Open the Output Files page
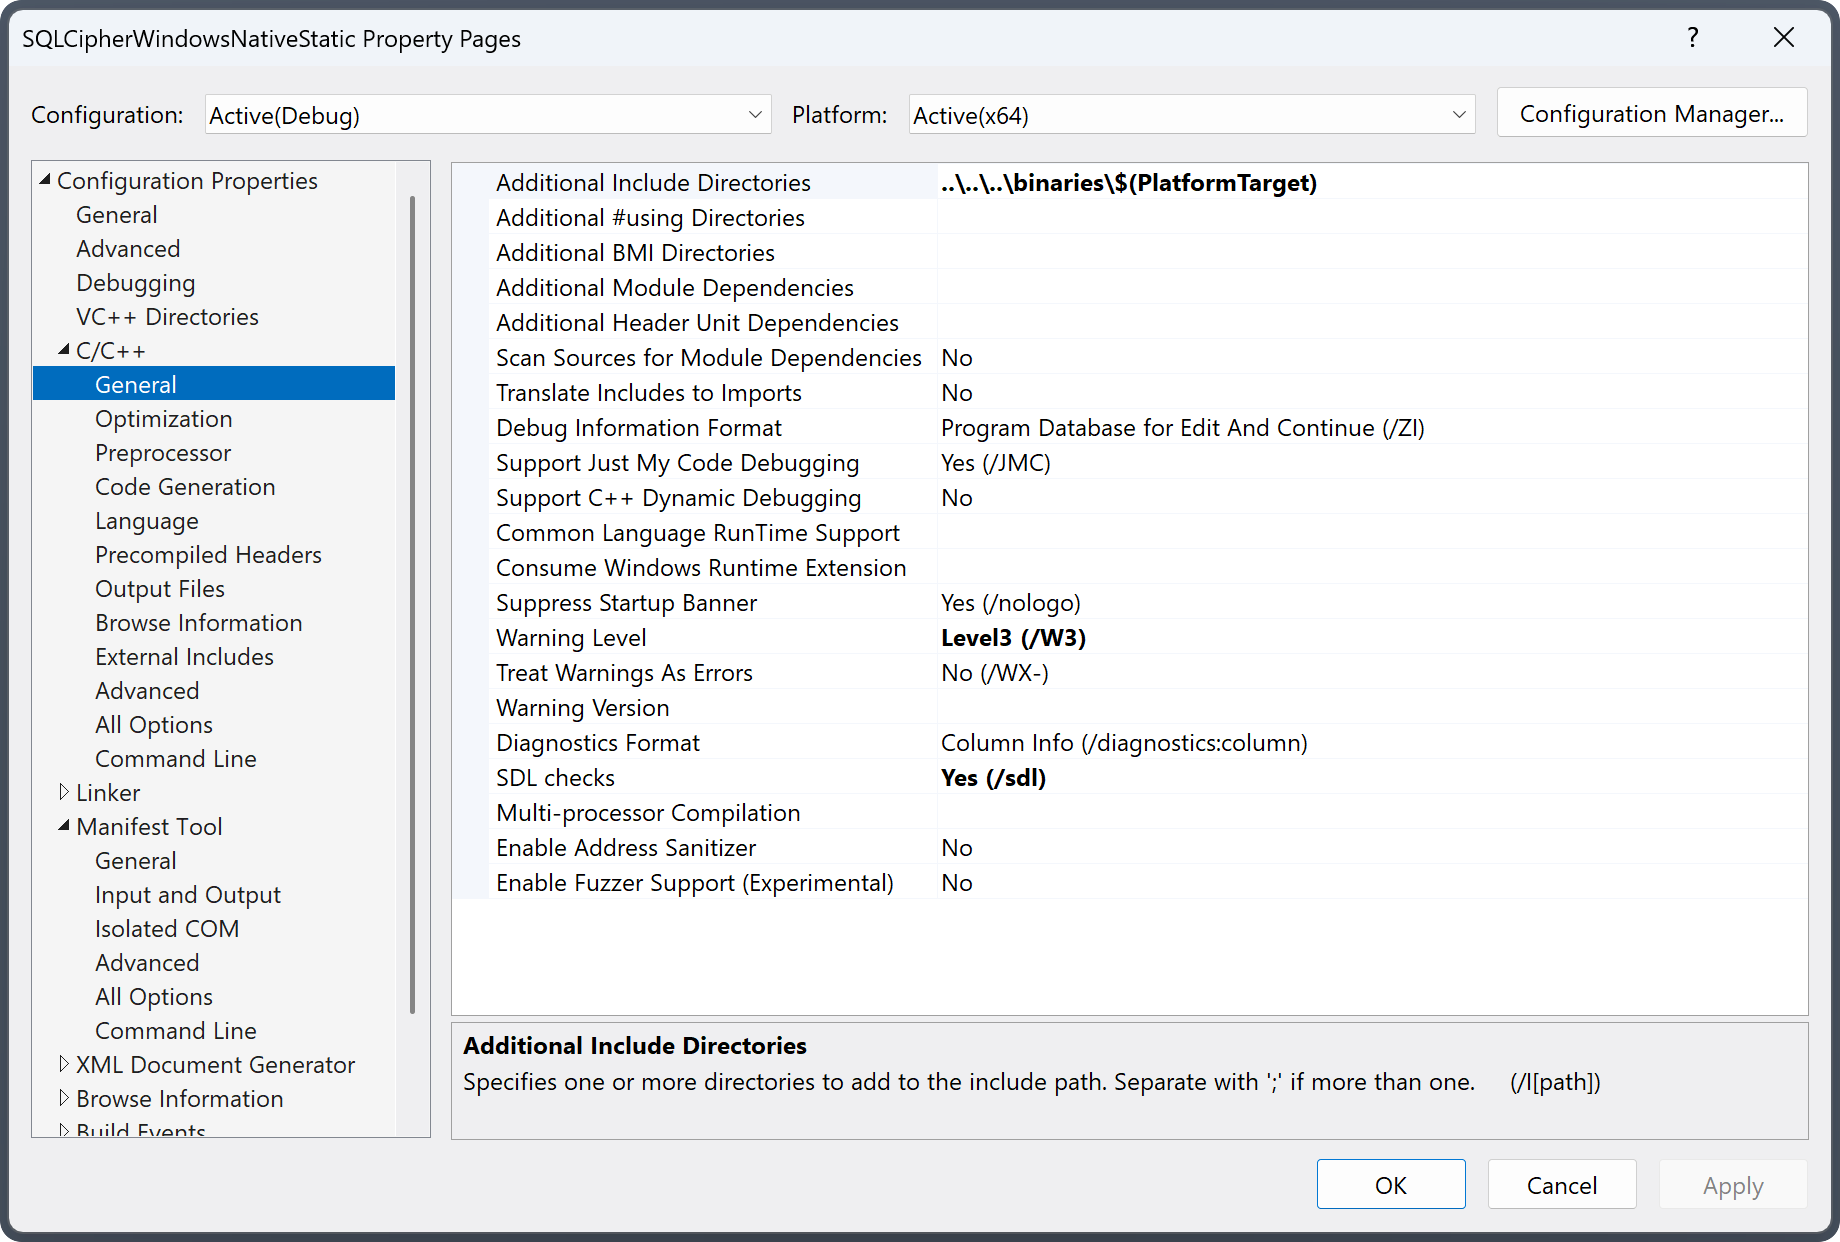This screenshot has width=1840, height=1242. tap(160, 589)
